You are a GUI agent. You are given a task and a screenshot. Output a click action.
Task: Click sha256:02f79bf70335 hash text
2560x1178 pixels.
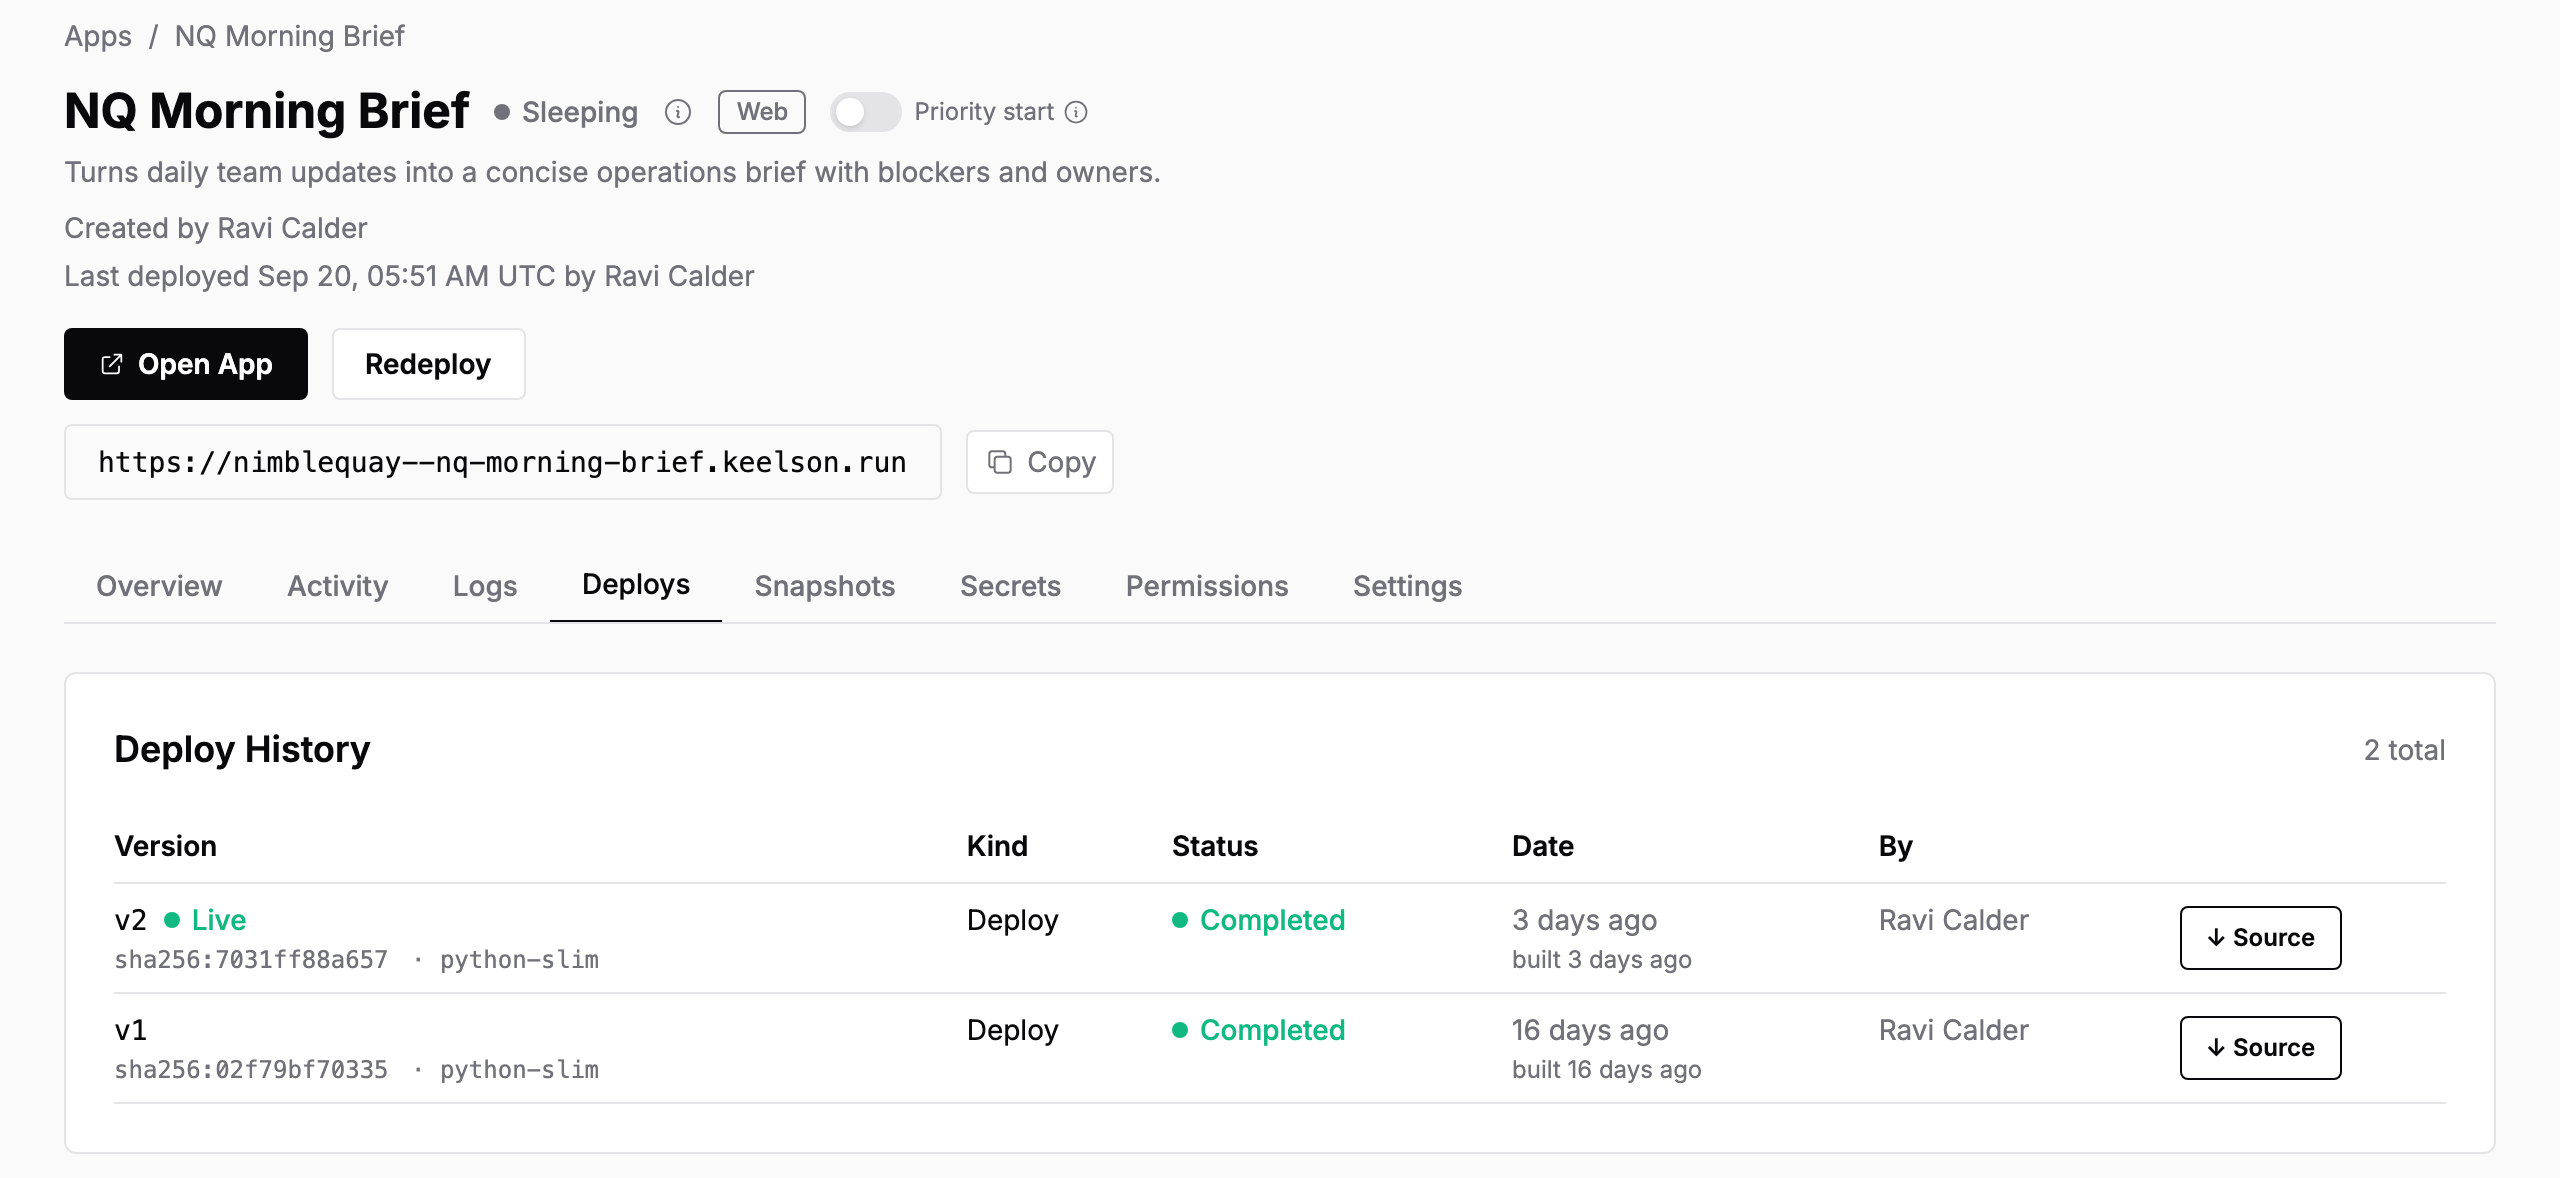251,1070
